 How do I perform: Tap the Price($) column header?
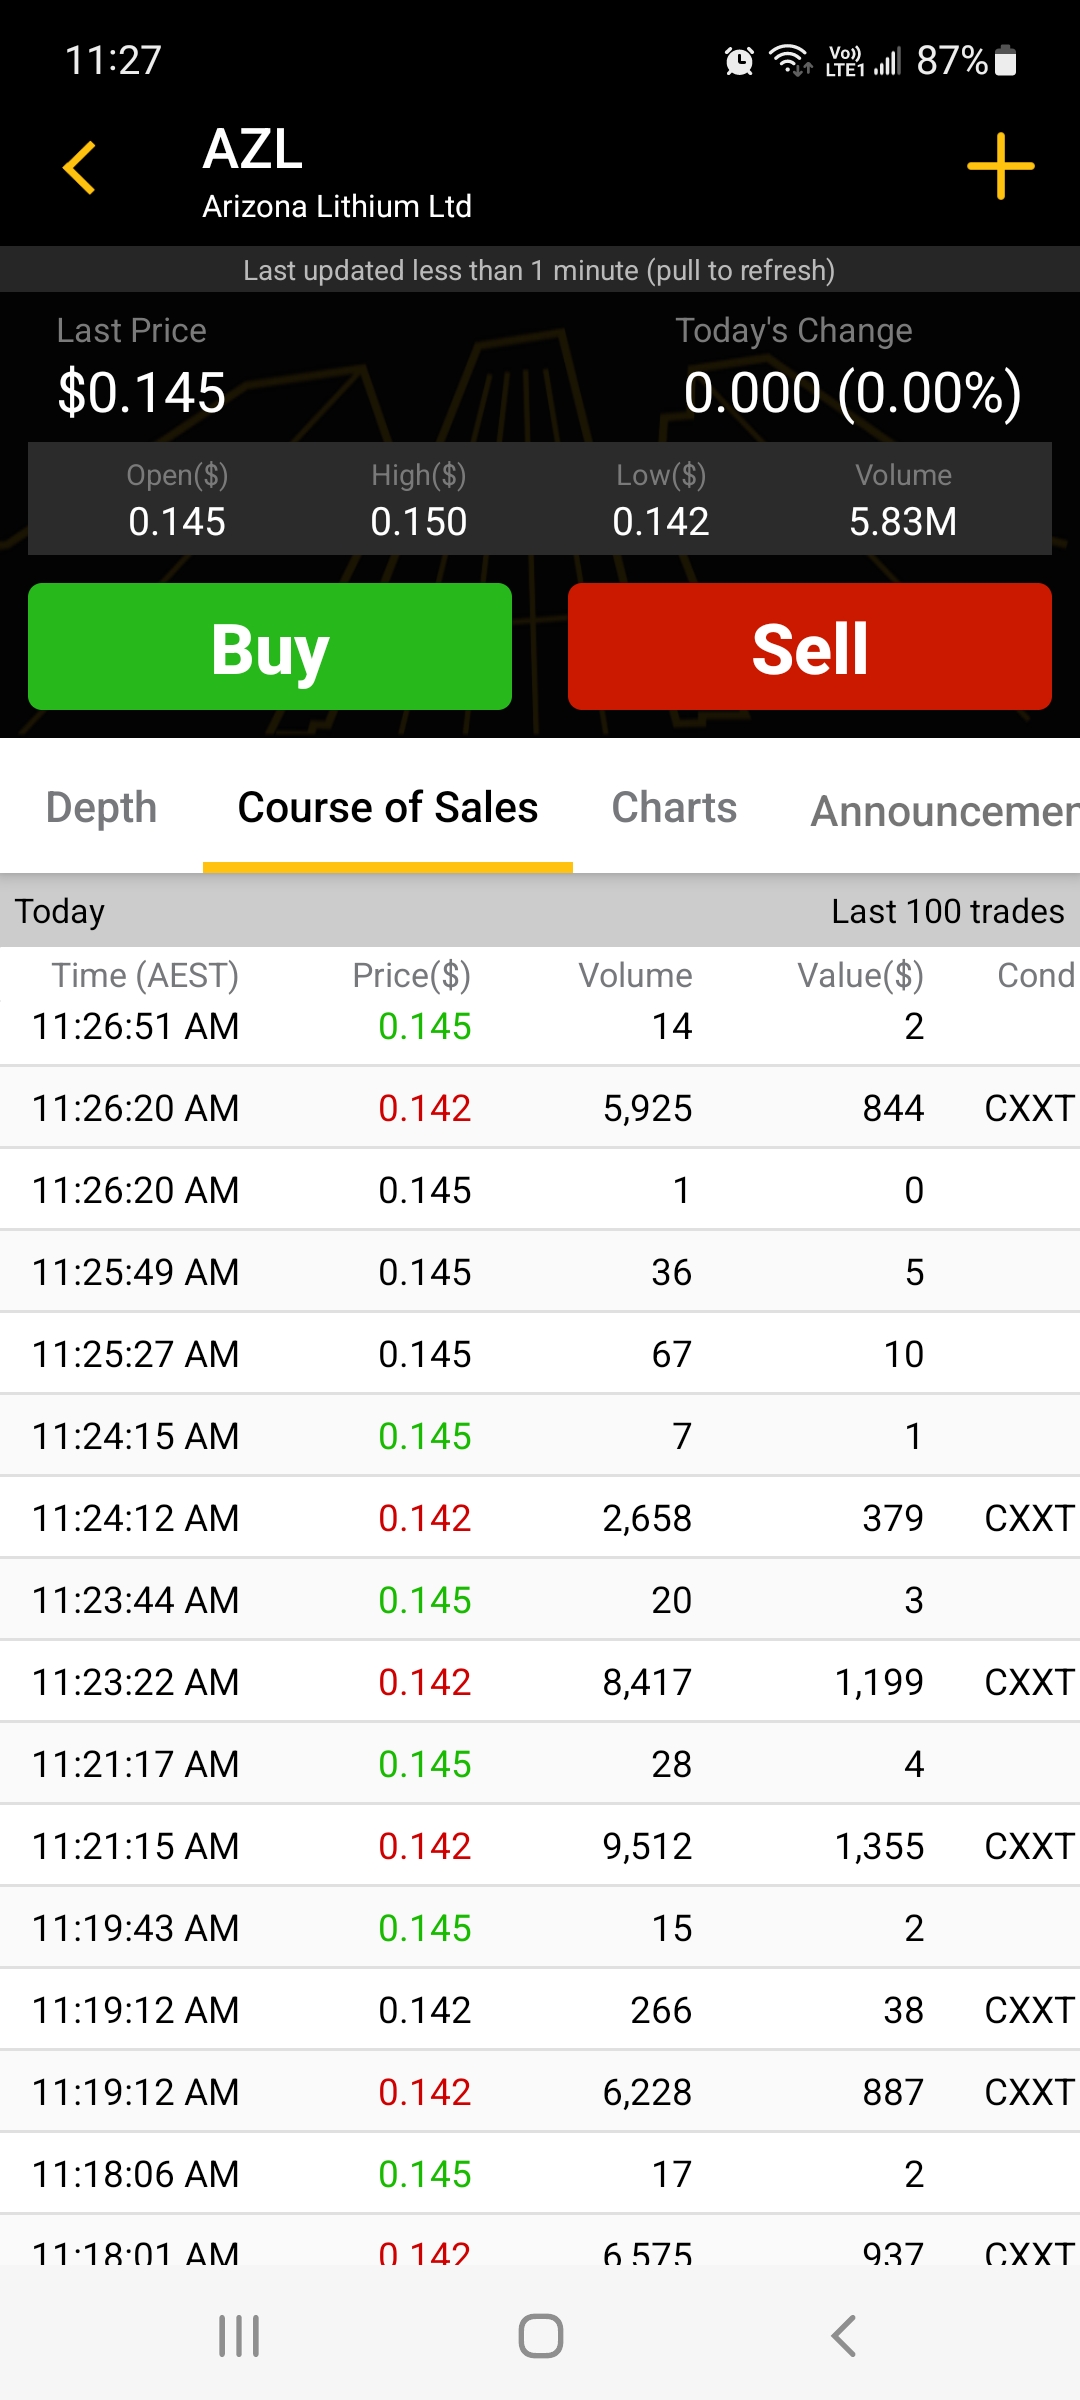tap(411, 975)
